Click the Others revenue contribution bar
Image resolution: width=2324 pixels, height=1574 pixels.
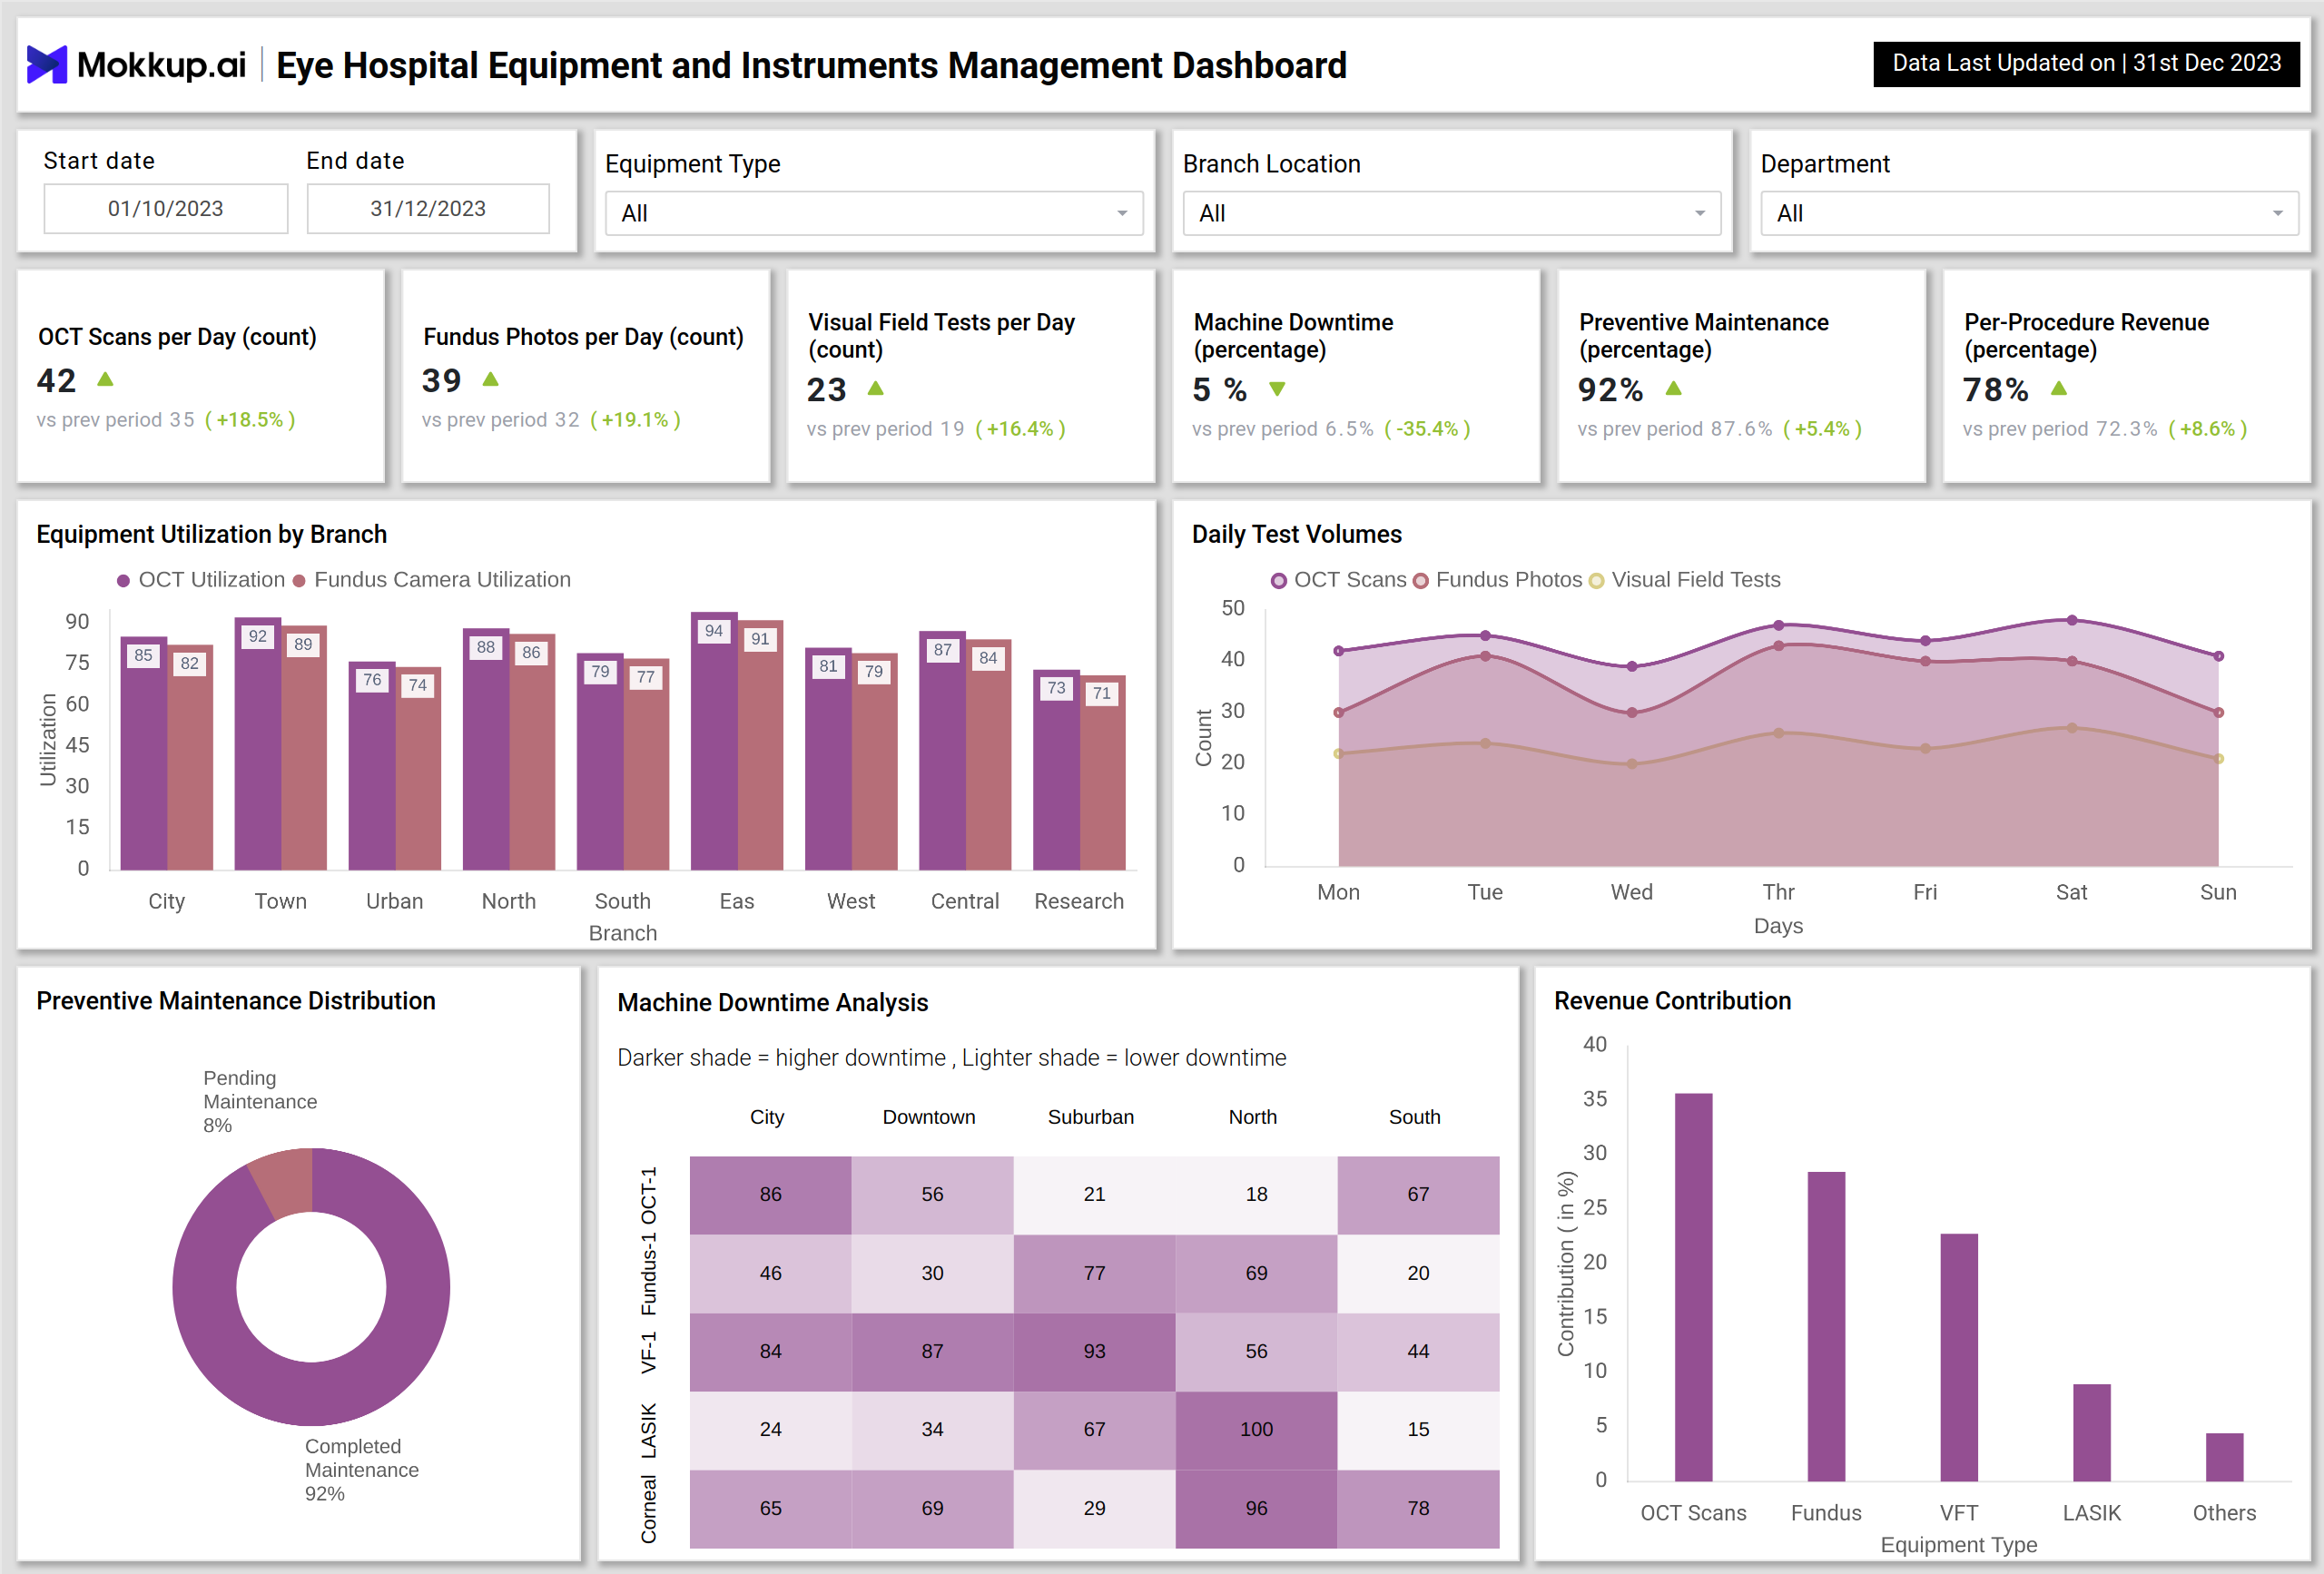(2224, 1457)
